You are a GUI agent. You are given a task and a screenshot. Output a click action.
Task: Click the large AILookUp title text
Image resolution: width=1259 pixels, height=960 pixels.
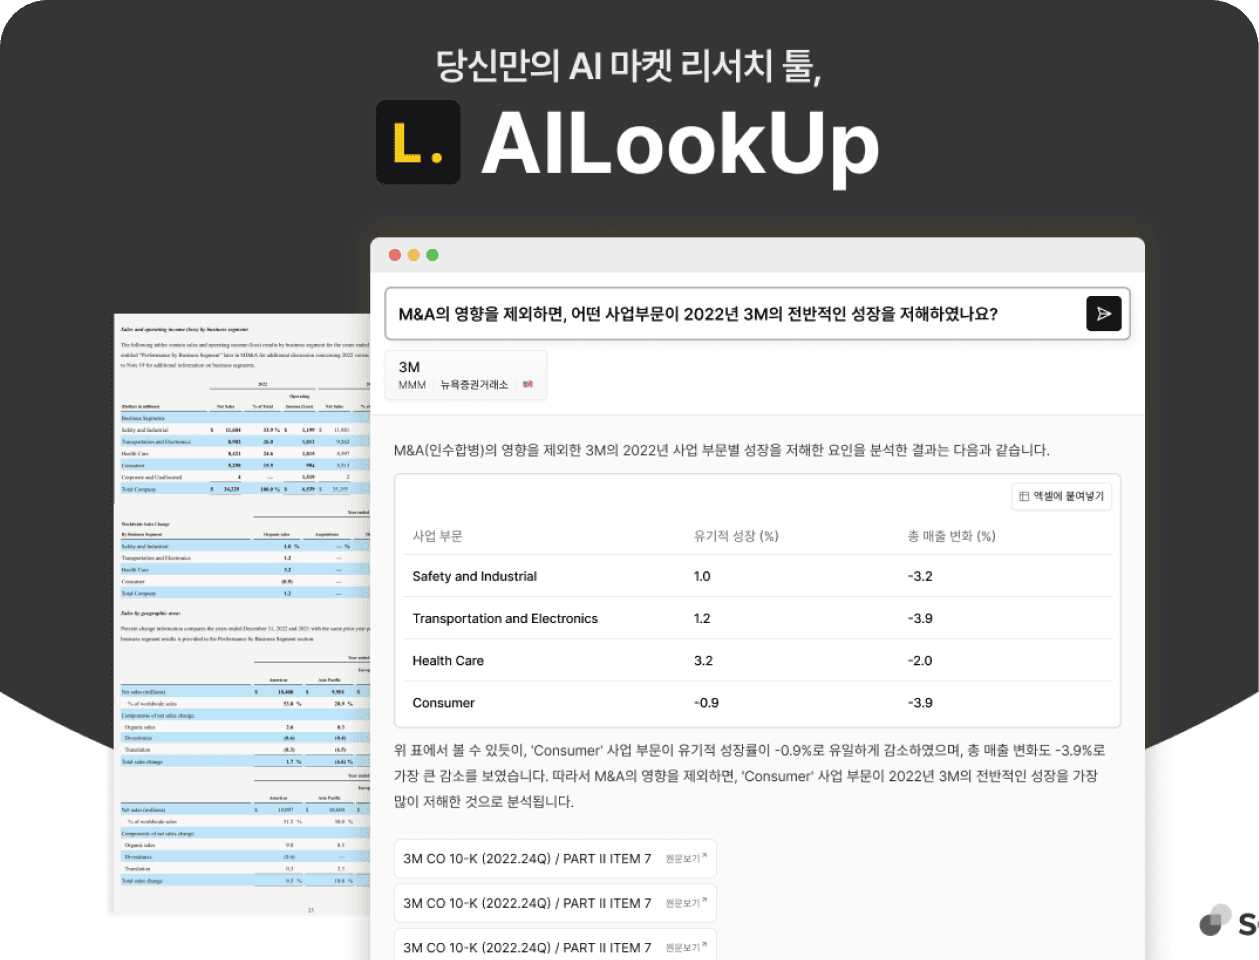(680, 145)
